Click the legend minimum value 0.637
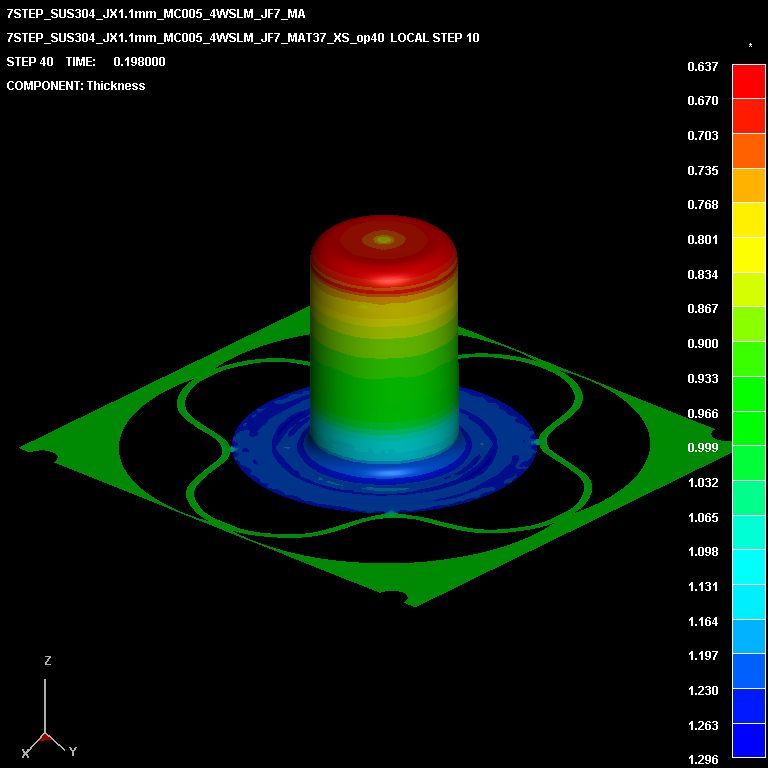This screenshot has height=768, width=768. (702, 67)
